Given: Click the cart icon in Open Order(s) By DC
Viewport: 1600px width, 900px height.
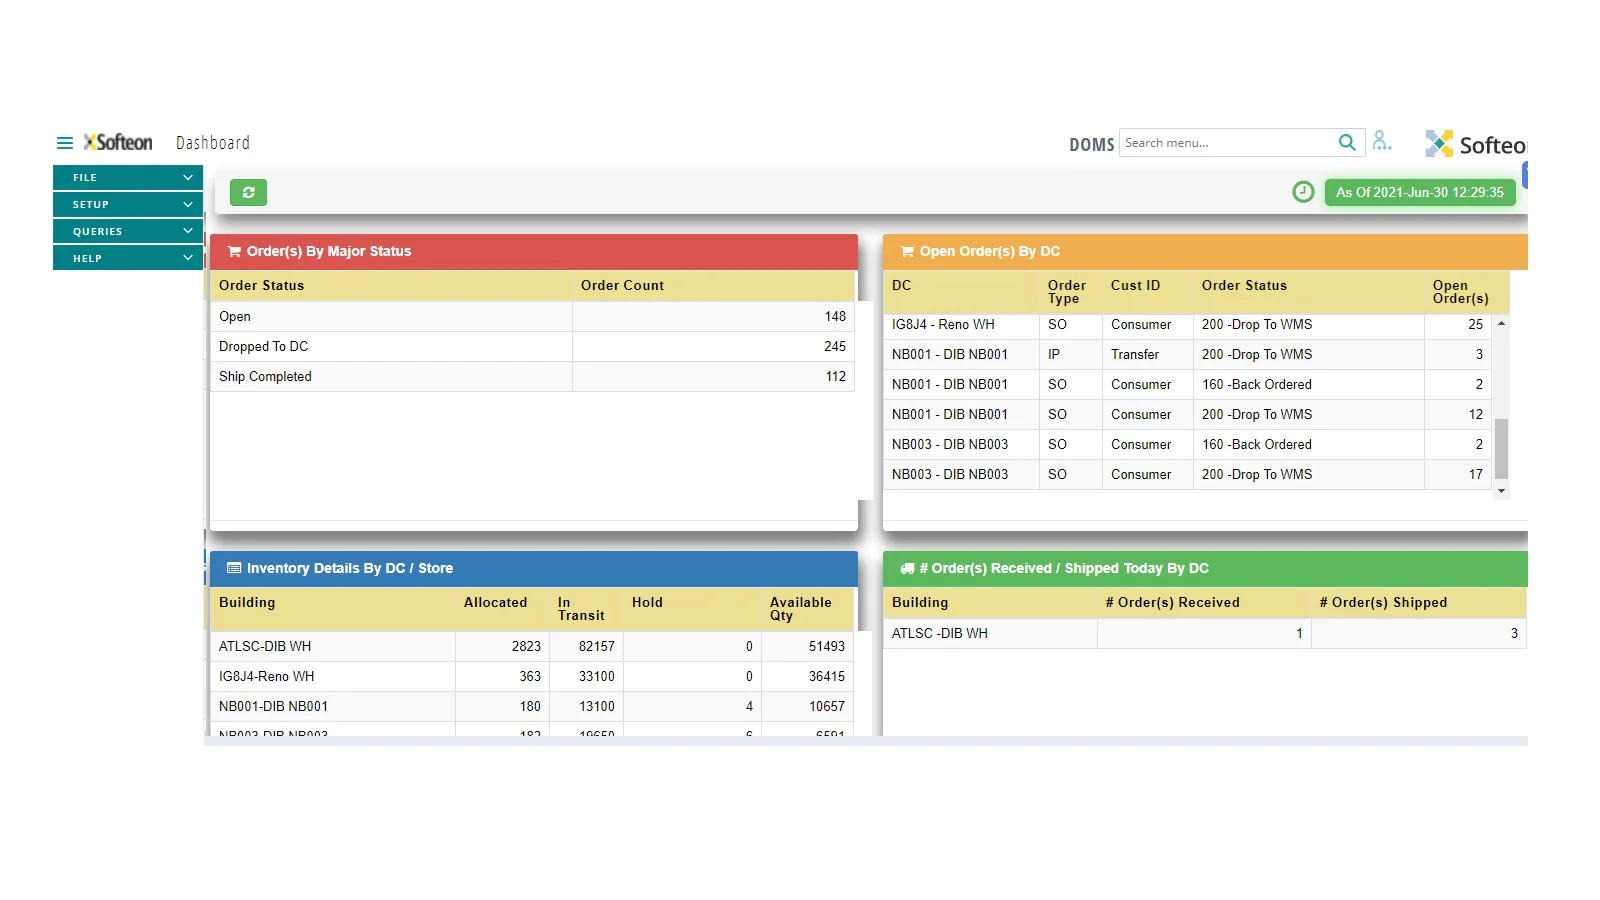Looking at the screenshot, I should (906, 252).
